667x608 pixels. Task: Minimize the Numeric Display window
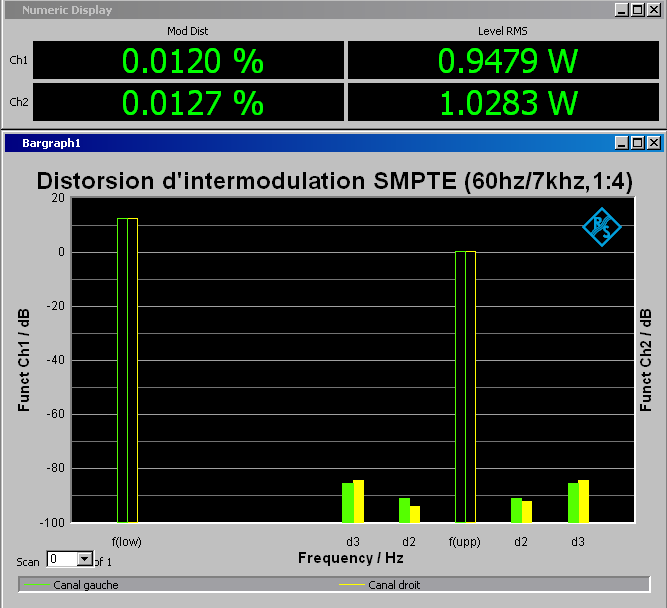[621, 10]
